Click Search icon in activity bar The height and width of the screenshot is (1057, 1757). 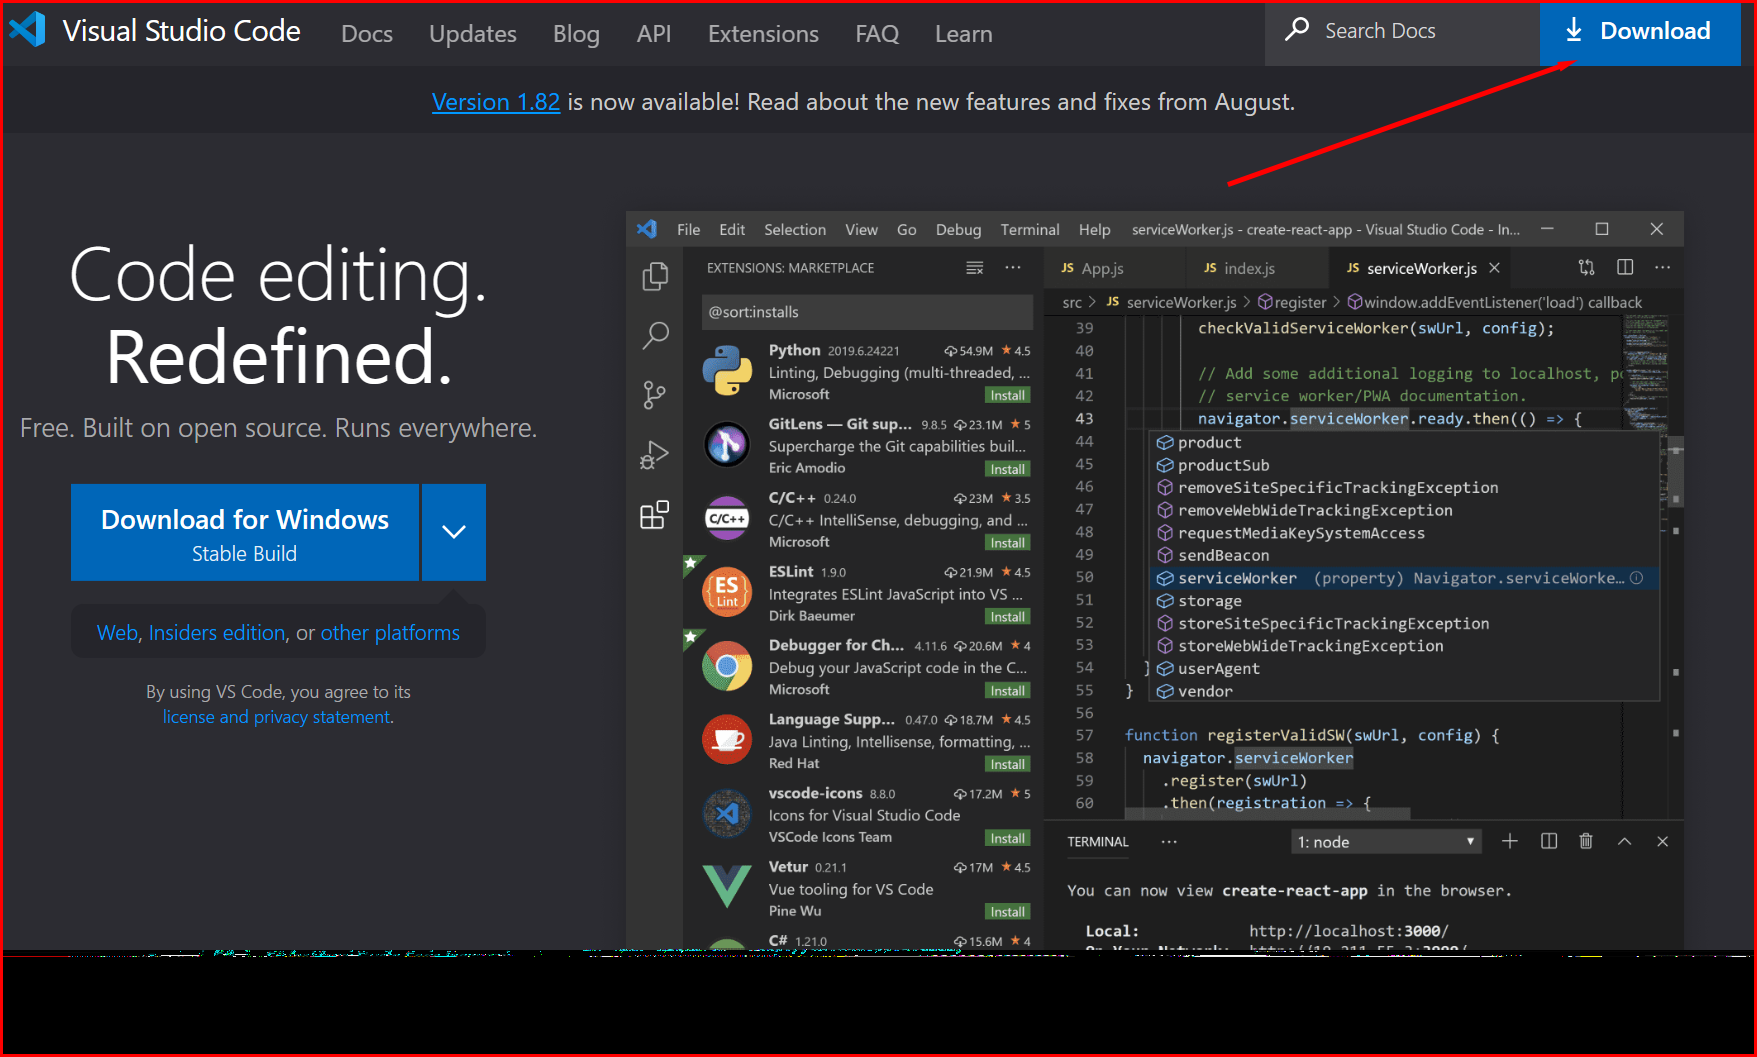click(x=655, y=335)
